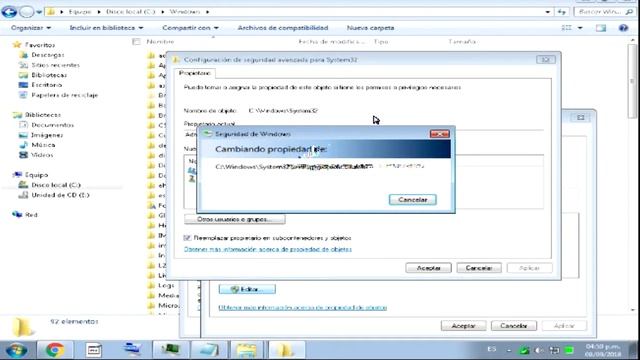Sort by the Nombre column header
Image resolution: width=640 pixels, height=360 pixels.
(x=160, y=42)
